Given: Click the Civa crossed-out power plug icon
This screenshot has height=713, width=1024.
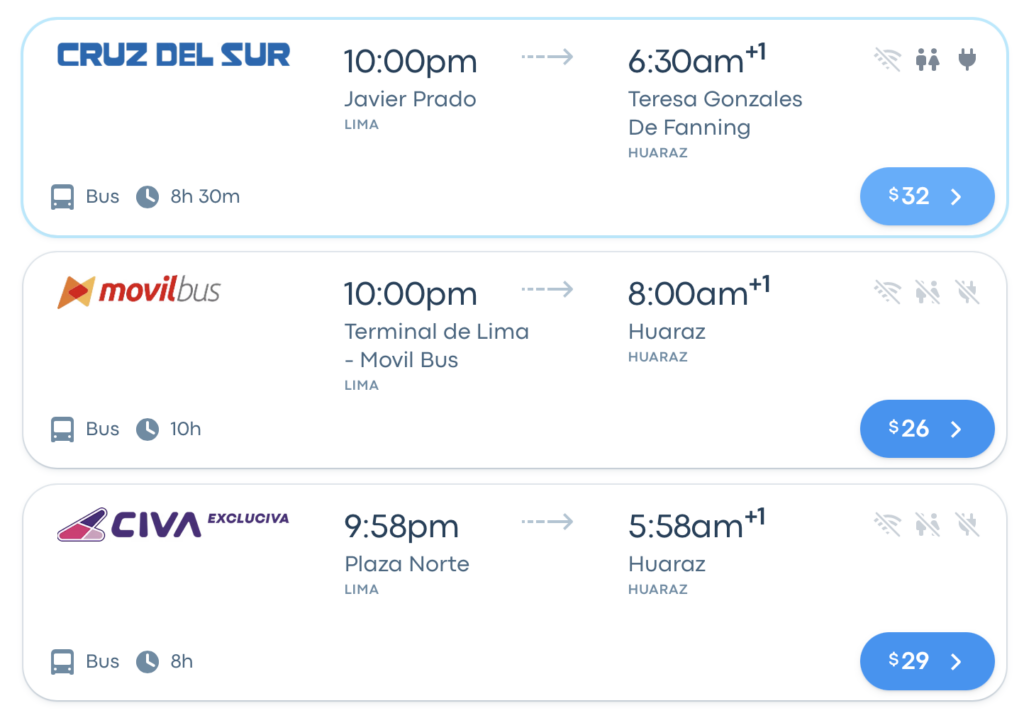Looking at the screenshot, I should pos(967,524).
